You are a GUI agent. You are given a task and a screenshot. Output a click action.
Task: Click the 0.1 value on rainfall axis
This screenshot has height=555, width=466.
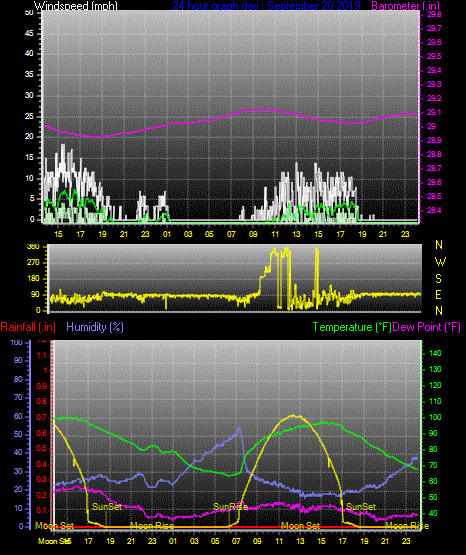coord(42,510)
